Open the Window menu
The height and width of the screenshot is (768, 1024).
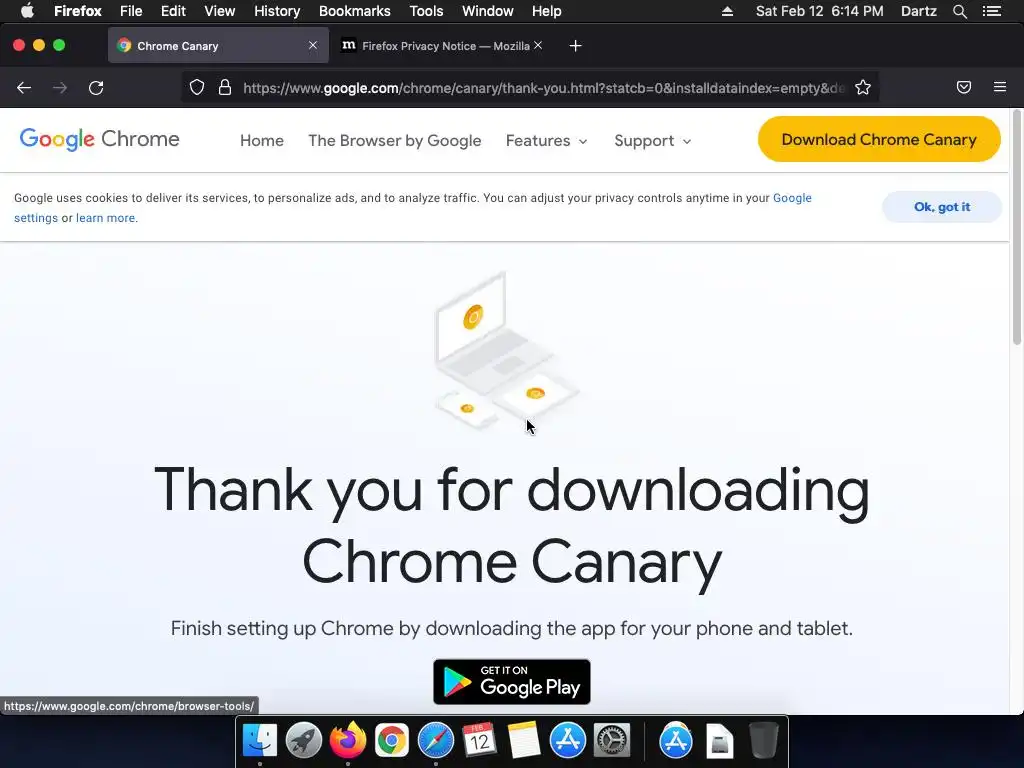[487, 11]
